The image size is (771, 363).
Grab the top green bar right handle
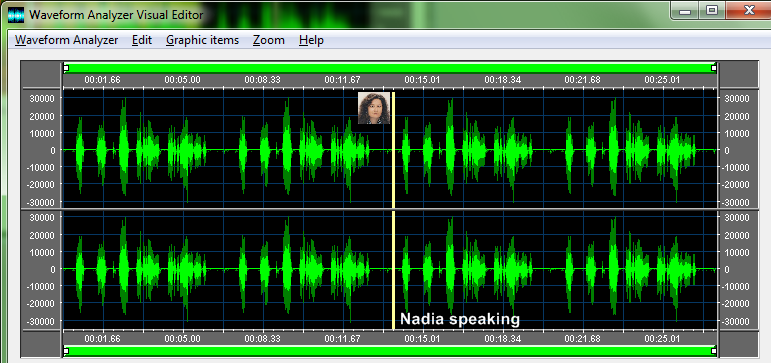[714, 68]
